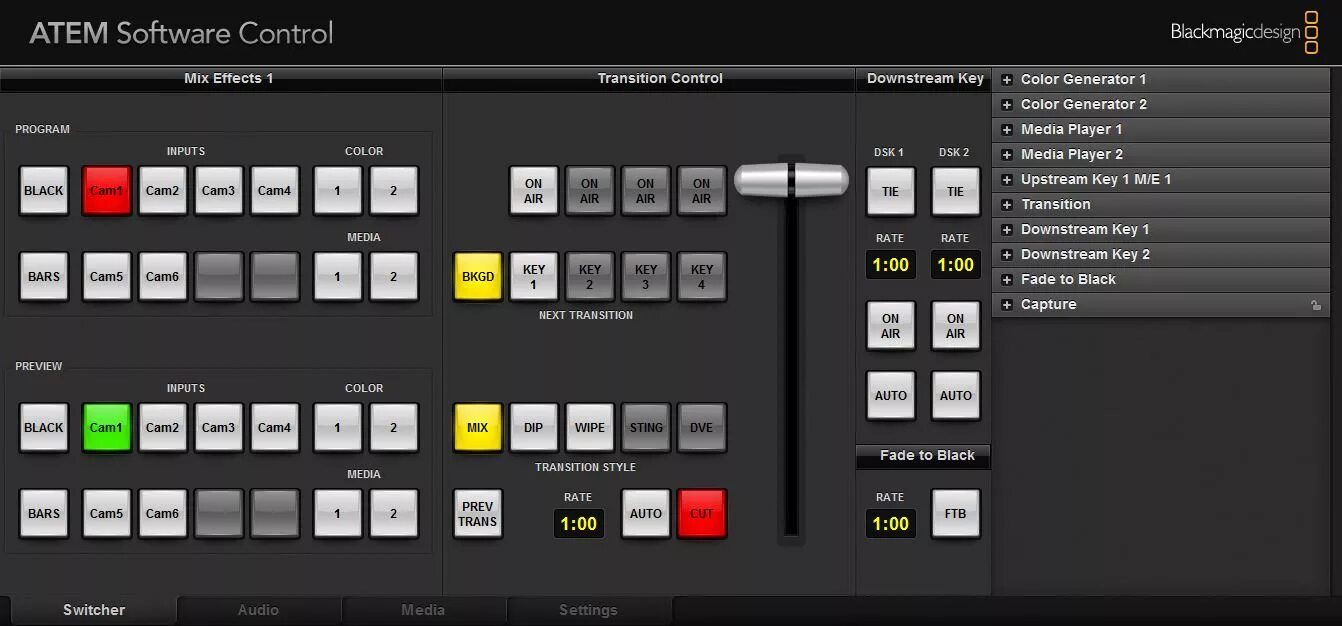Toggle DSK 1 TIE button
The image size is (1342, 626).
pos(891,191)
